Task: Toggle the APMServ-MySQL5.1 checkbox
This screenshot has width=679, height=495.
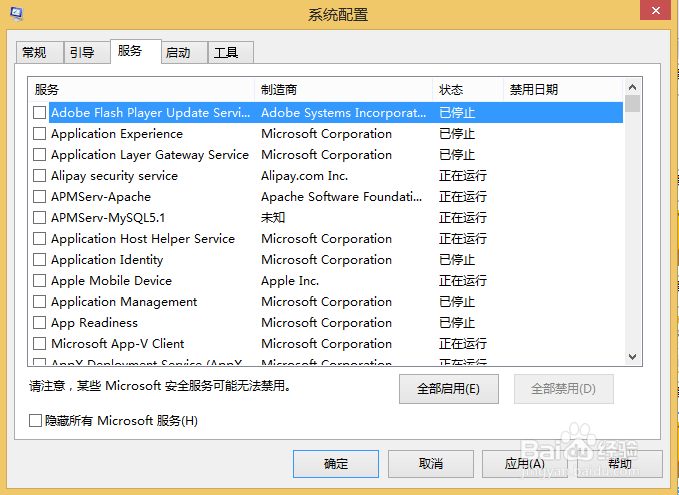Action: click(39, 218)
